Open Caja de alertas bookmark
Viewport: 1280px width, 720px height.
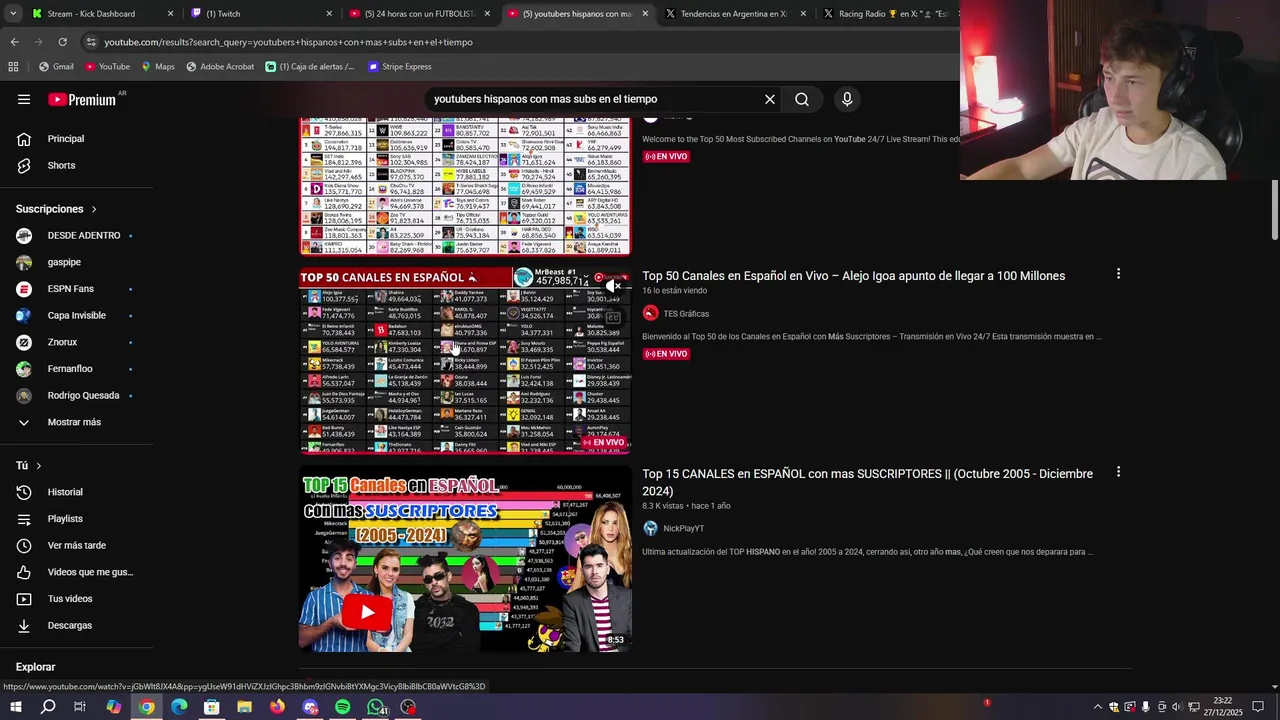click(x=310, y=67)
